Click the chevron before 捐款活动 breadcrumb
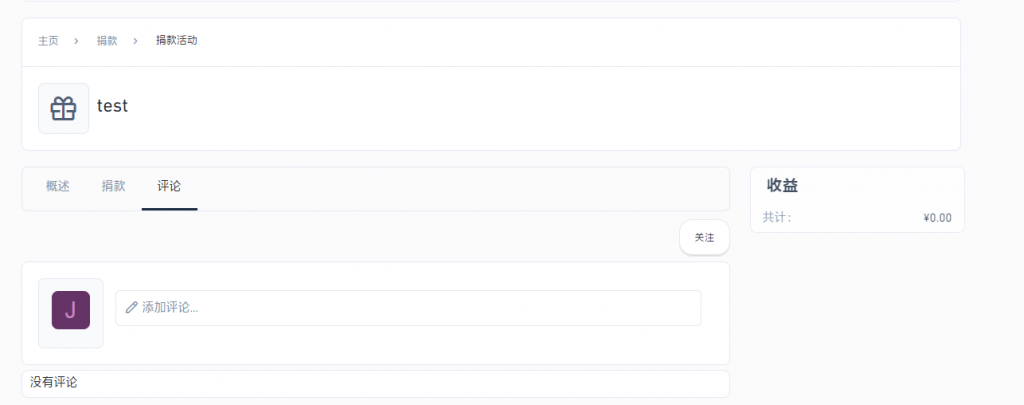The height and width of the screenshot is (405, 1024). 136,40
